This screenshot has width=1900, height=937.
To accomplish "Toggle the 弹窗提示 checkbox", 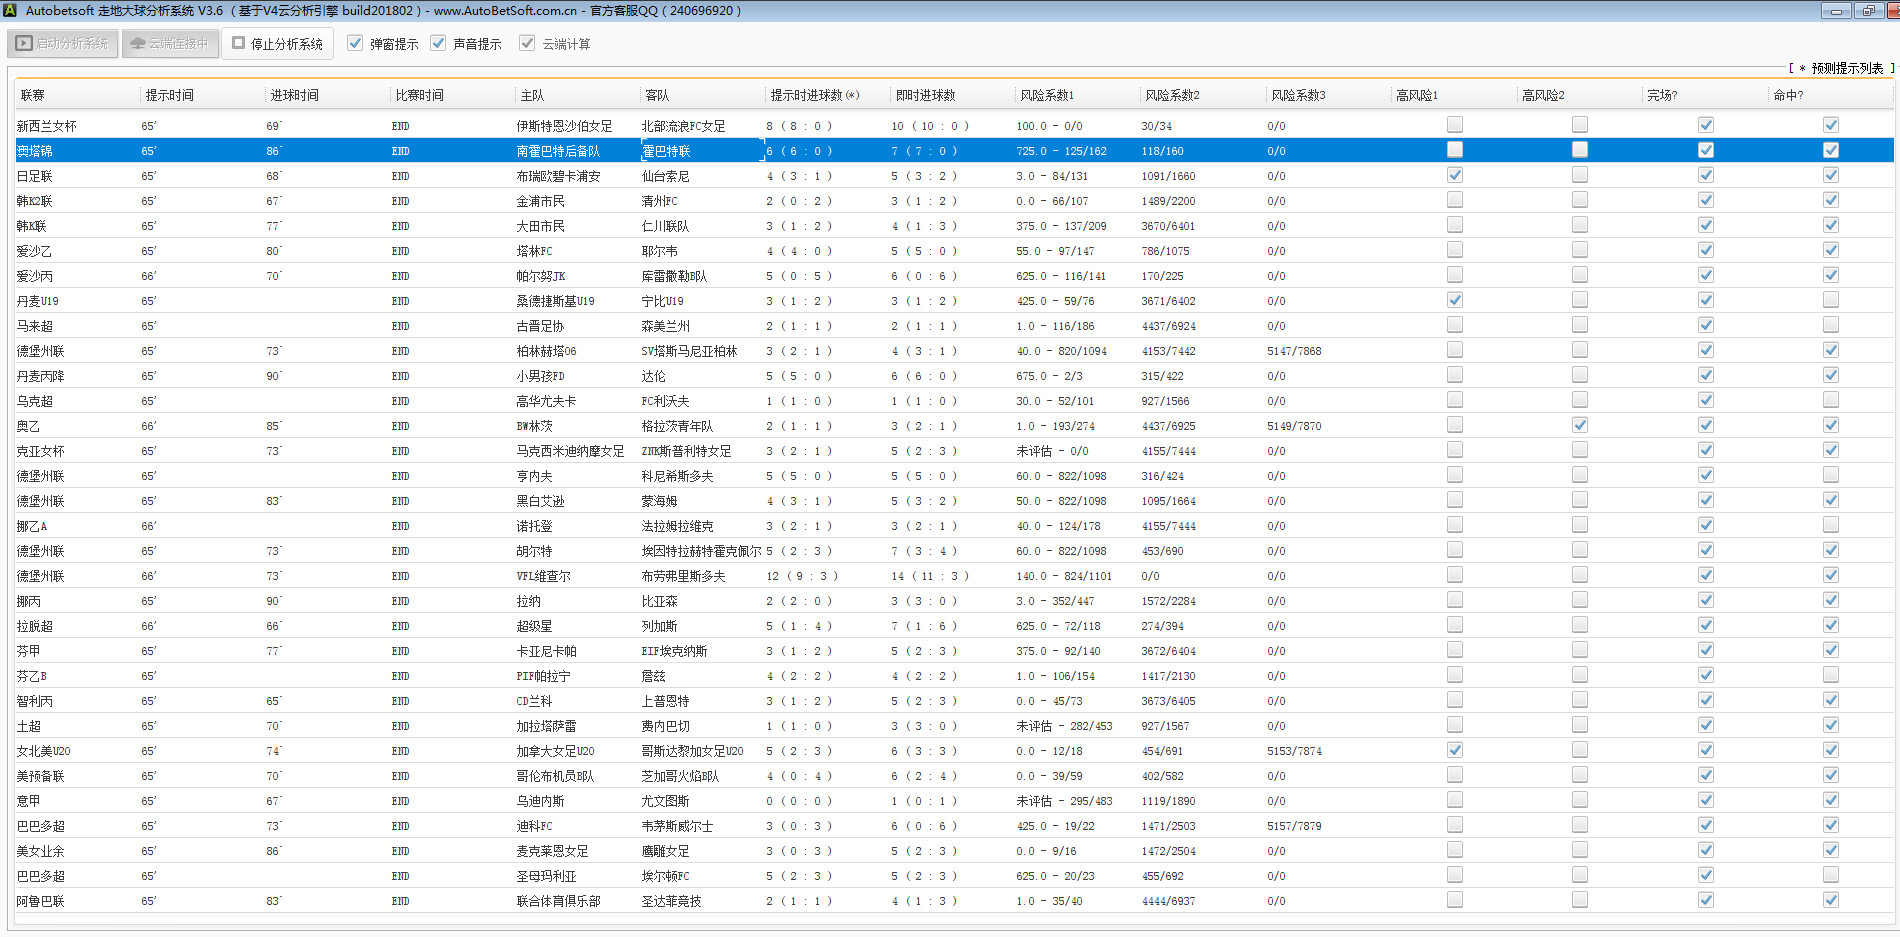I will [355, 44].
